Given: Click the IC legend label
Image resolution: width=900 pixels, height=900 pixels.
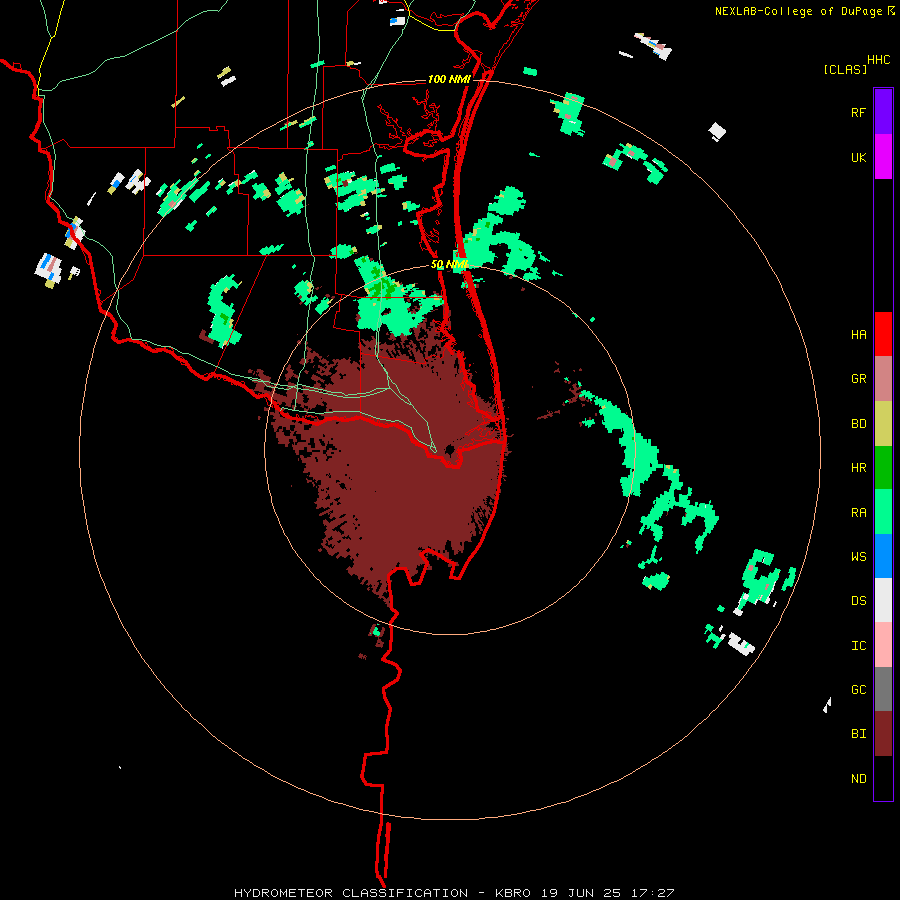Looking at the screenshot, I should pos(858,646).
